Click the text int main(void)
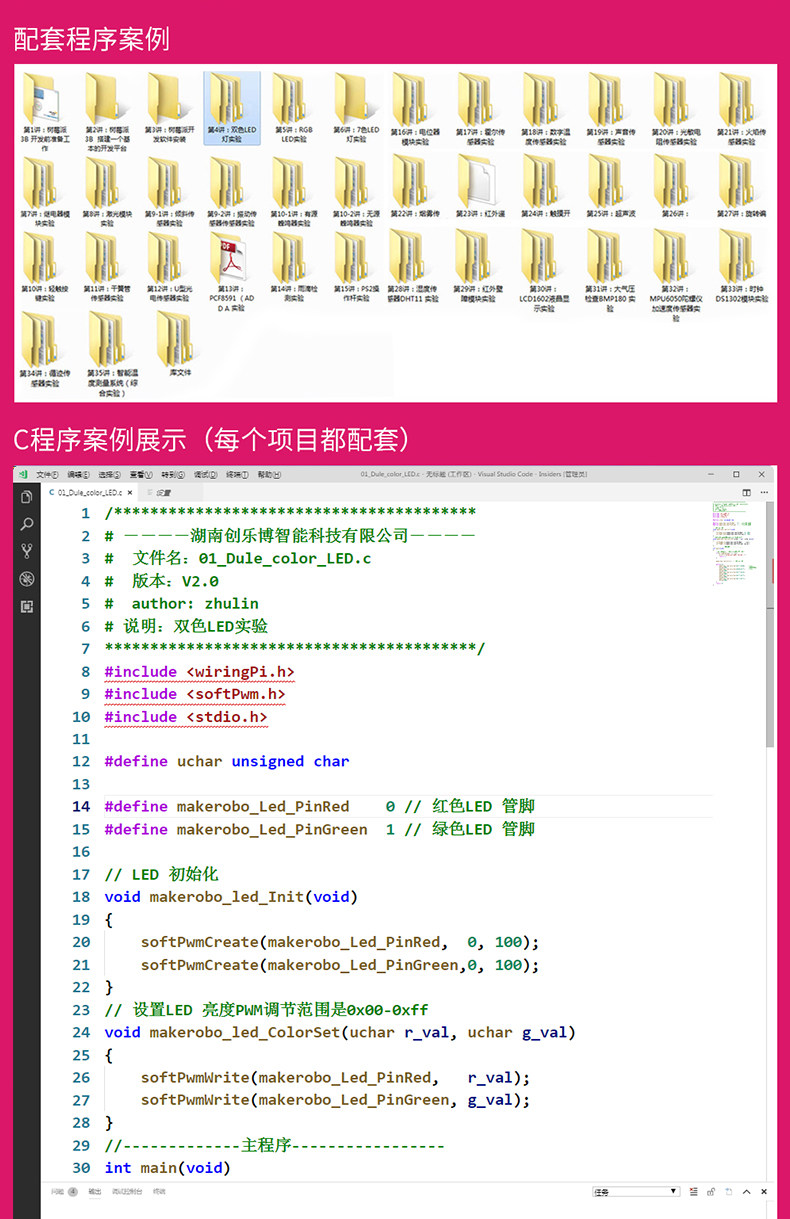 (167, 1168)
